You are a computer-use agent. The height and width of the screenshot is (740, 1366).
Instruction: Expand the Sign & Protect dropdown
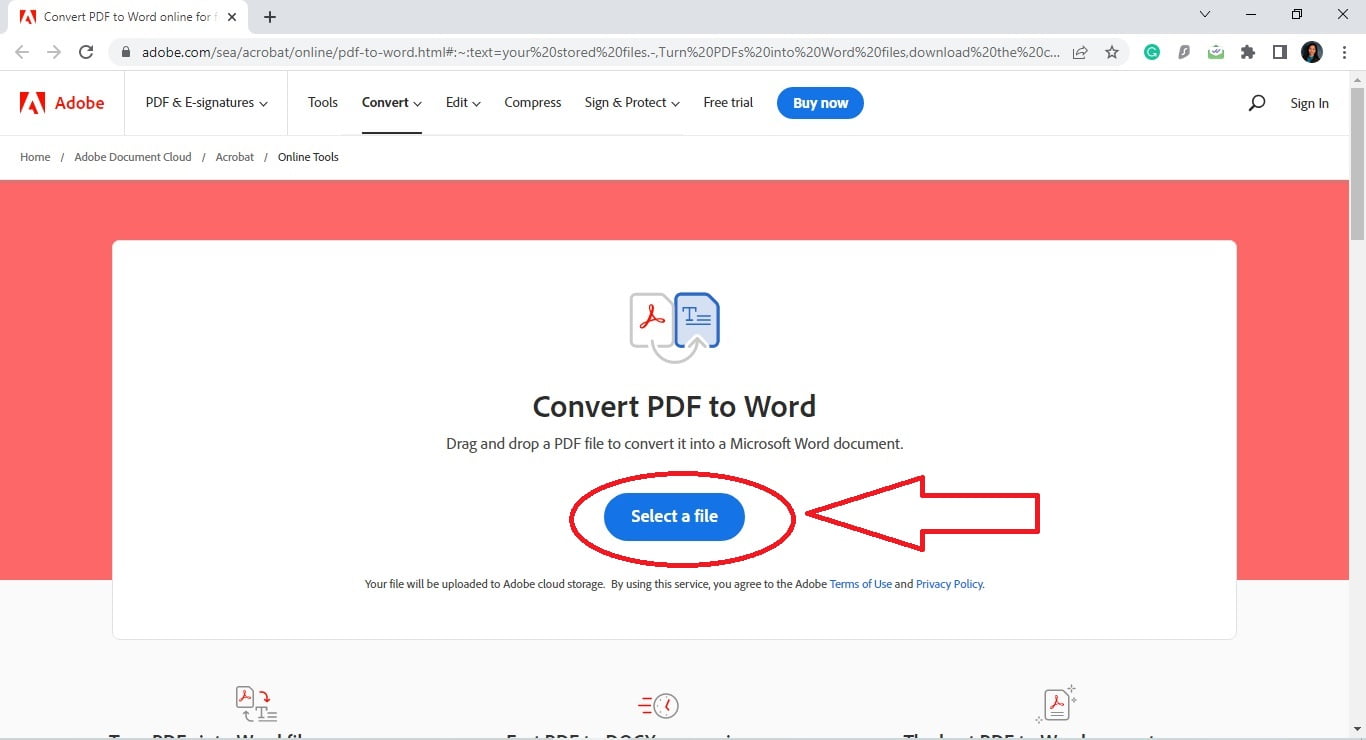[632, 102]
